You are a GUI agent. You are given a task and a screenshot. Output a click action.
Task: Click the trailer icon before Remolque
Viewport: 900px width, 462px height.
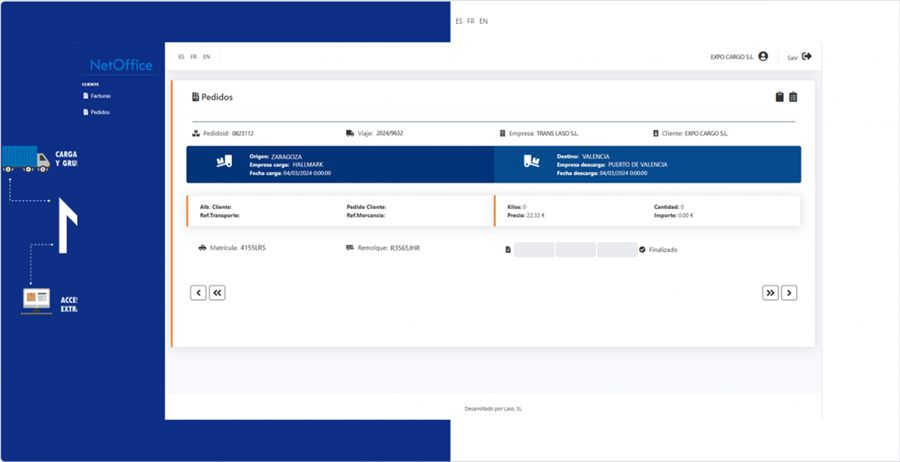(x=350, y=248)
